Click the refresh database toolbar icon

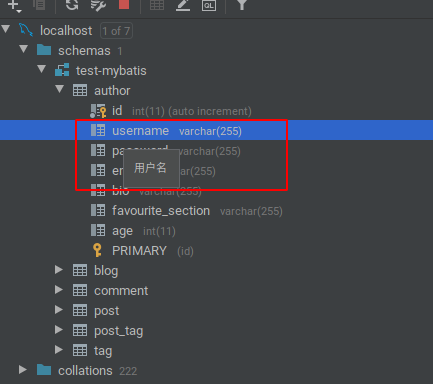pyautogui.click(x=72, y=5)
